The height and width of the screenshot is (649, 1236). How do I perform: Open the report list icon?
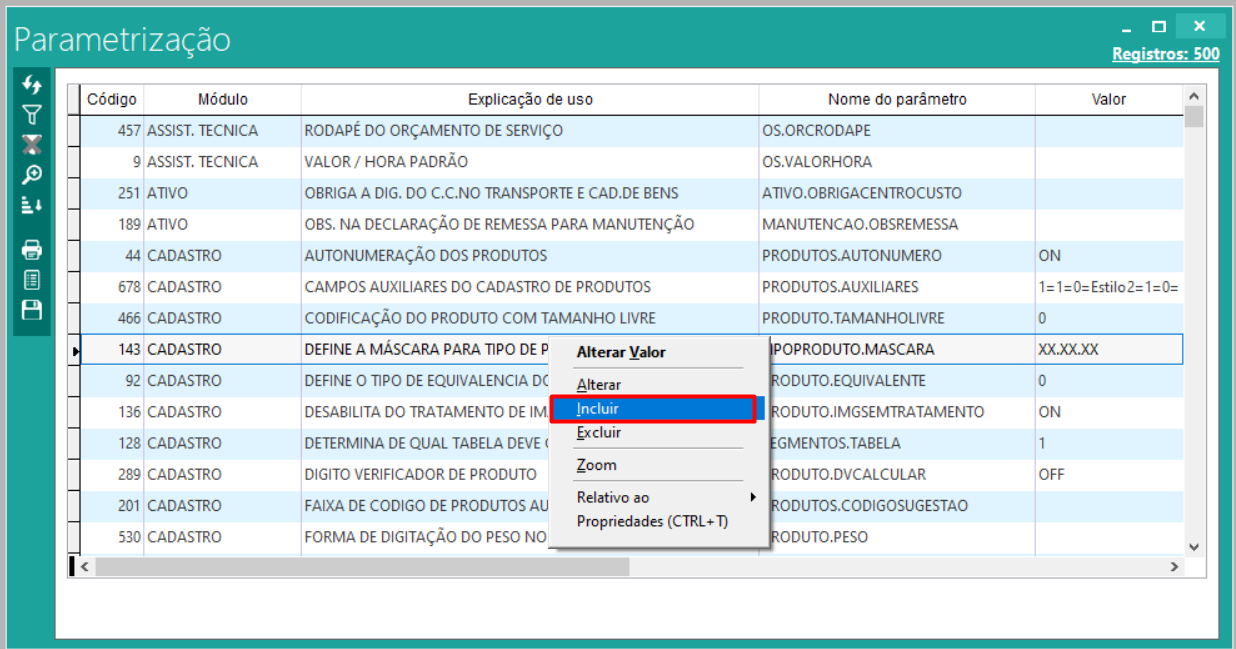(x=32, y=279)
